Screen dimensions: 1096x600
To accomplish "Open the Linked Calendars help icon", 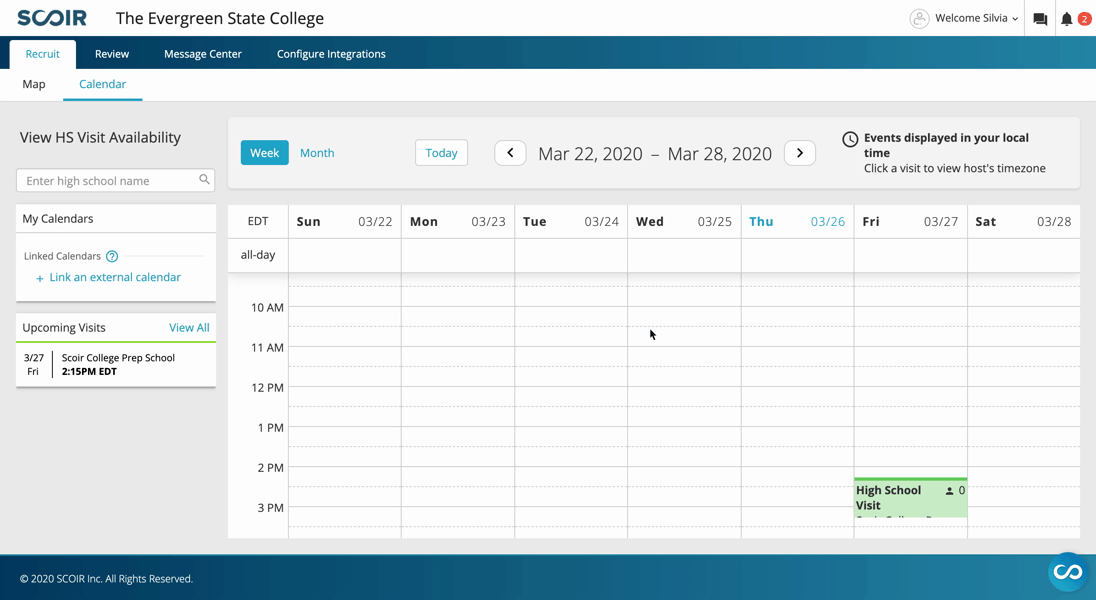I will pos(112,256).
